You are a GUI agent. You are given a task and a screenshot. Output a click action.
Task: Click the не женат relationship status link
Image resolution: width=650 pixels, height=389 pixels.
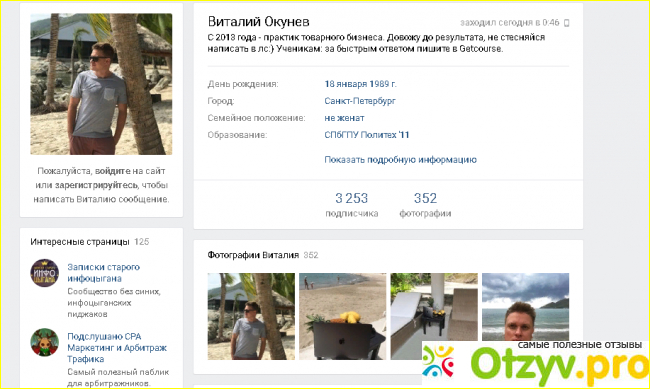(x=344, y=118)
